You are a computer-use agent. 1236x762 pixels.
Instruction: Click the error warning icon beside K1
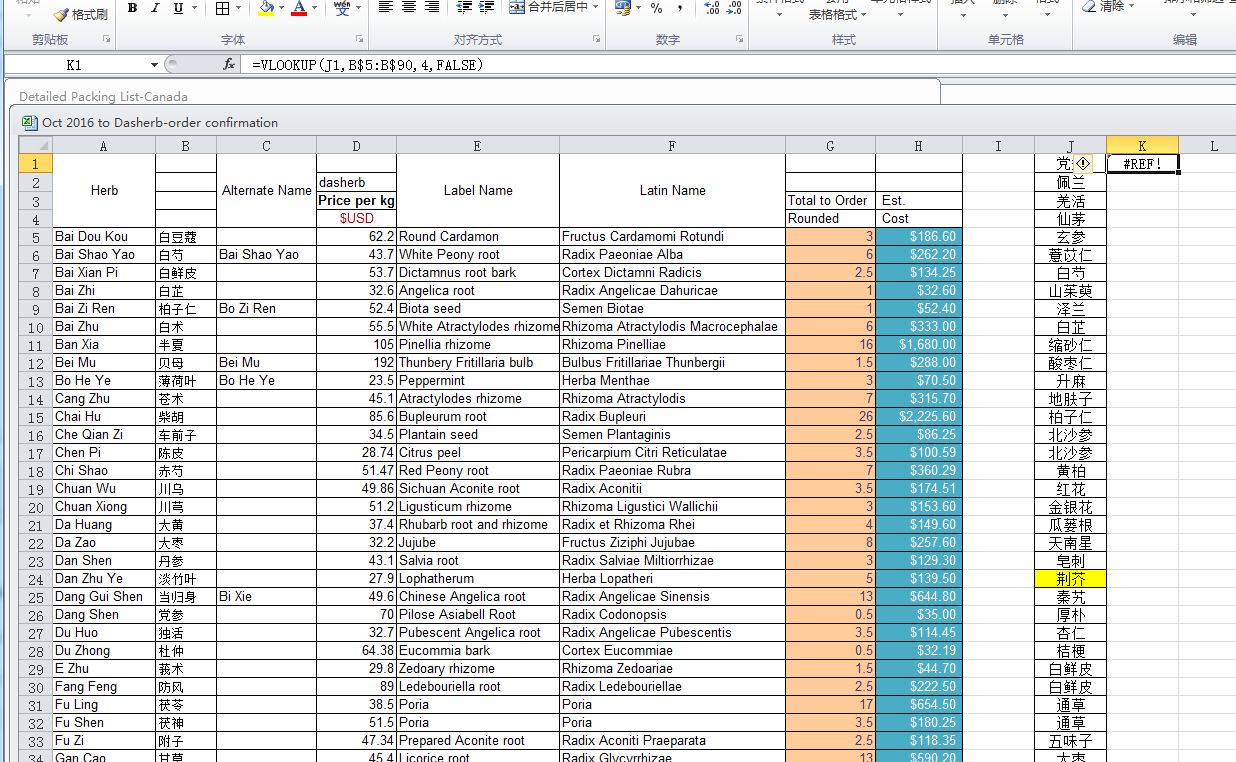pyautogui.click(x=1082, y=163)
